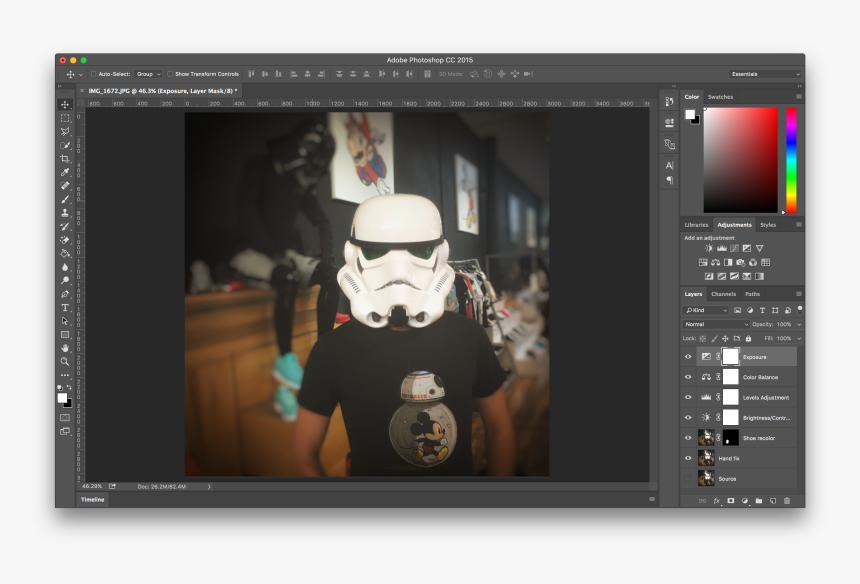This screenshot has width=860, height=584.
Task: Pick a hue on the vertical spectrum slider
Action: (791, 160)
